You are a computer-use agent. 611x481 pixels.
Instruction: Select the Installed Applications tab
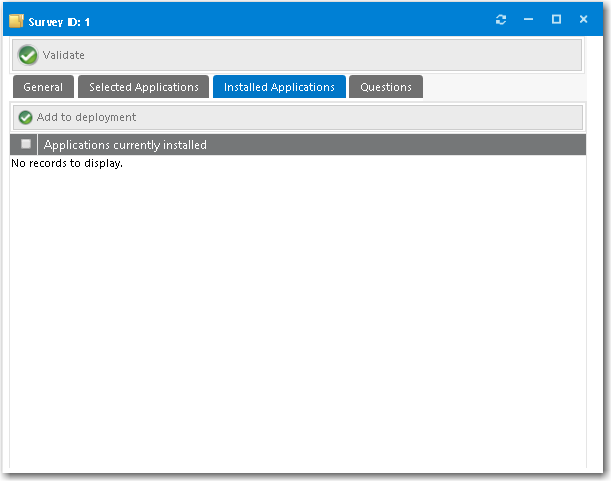279,87
